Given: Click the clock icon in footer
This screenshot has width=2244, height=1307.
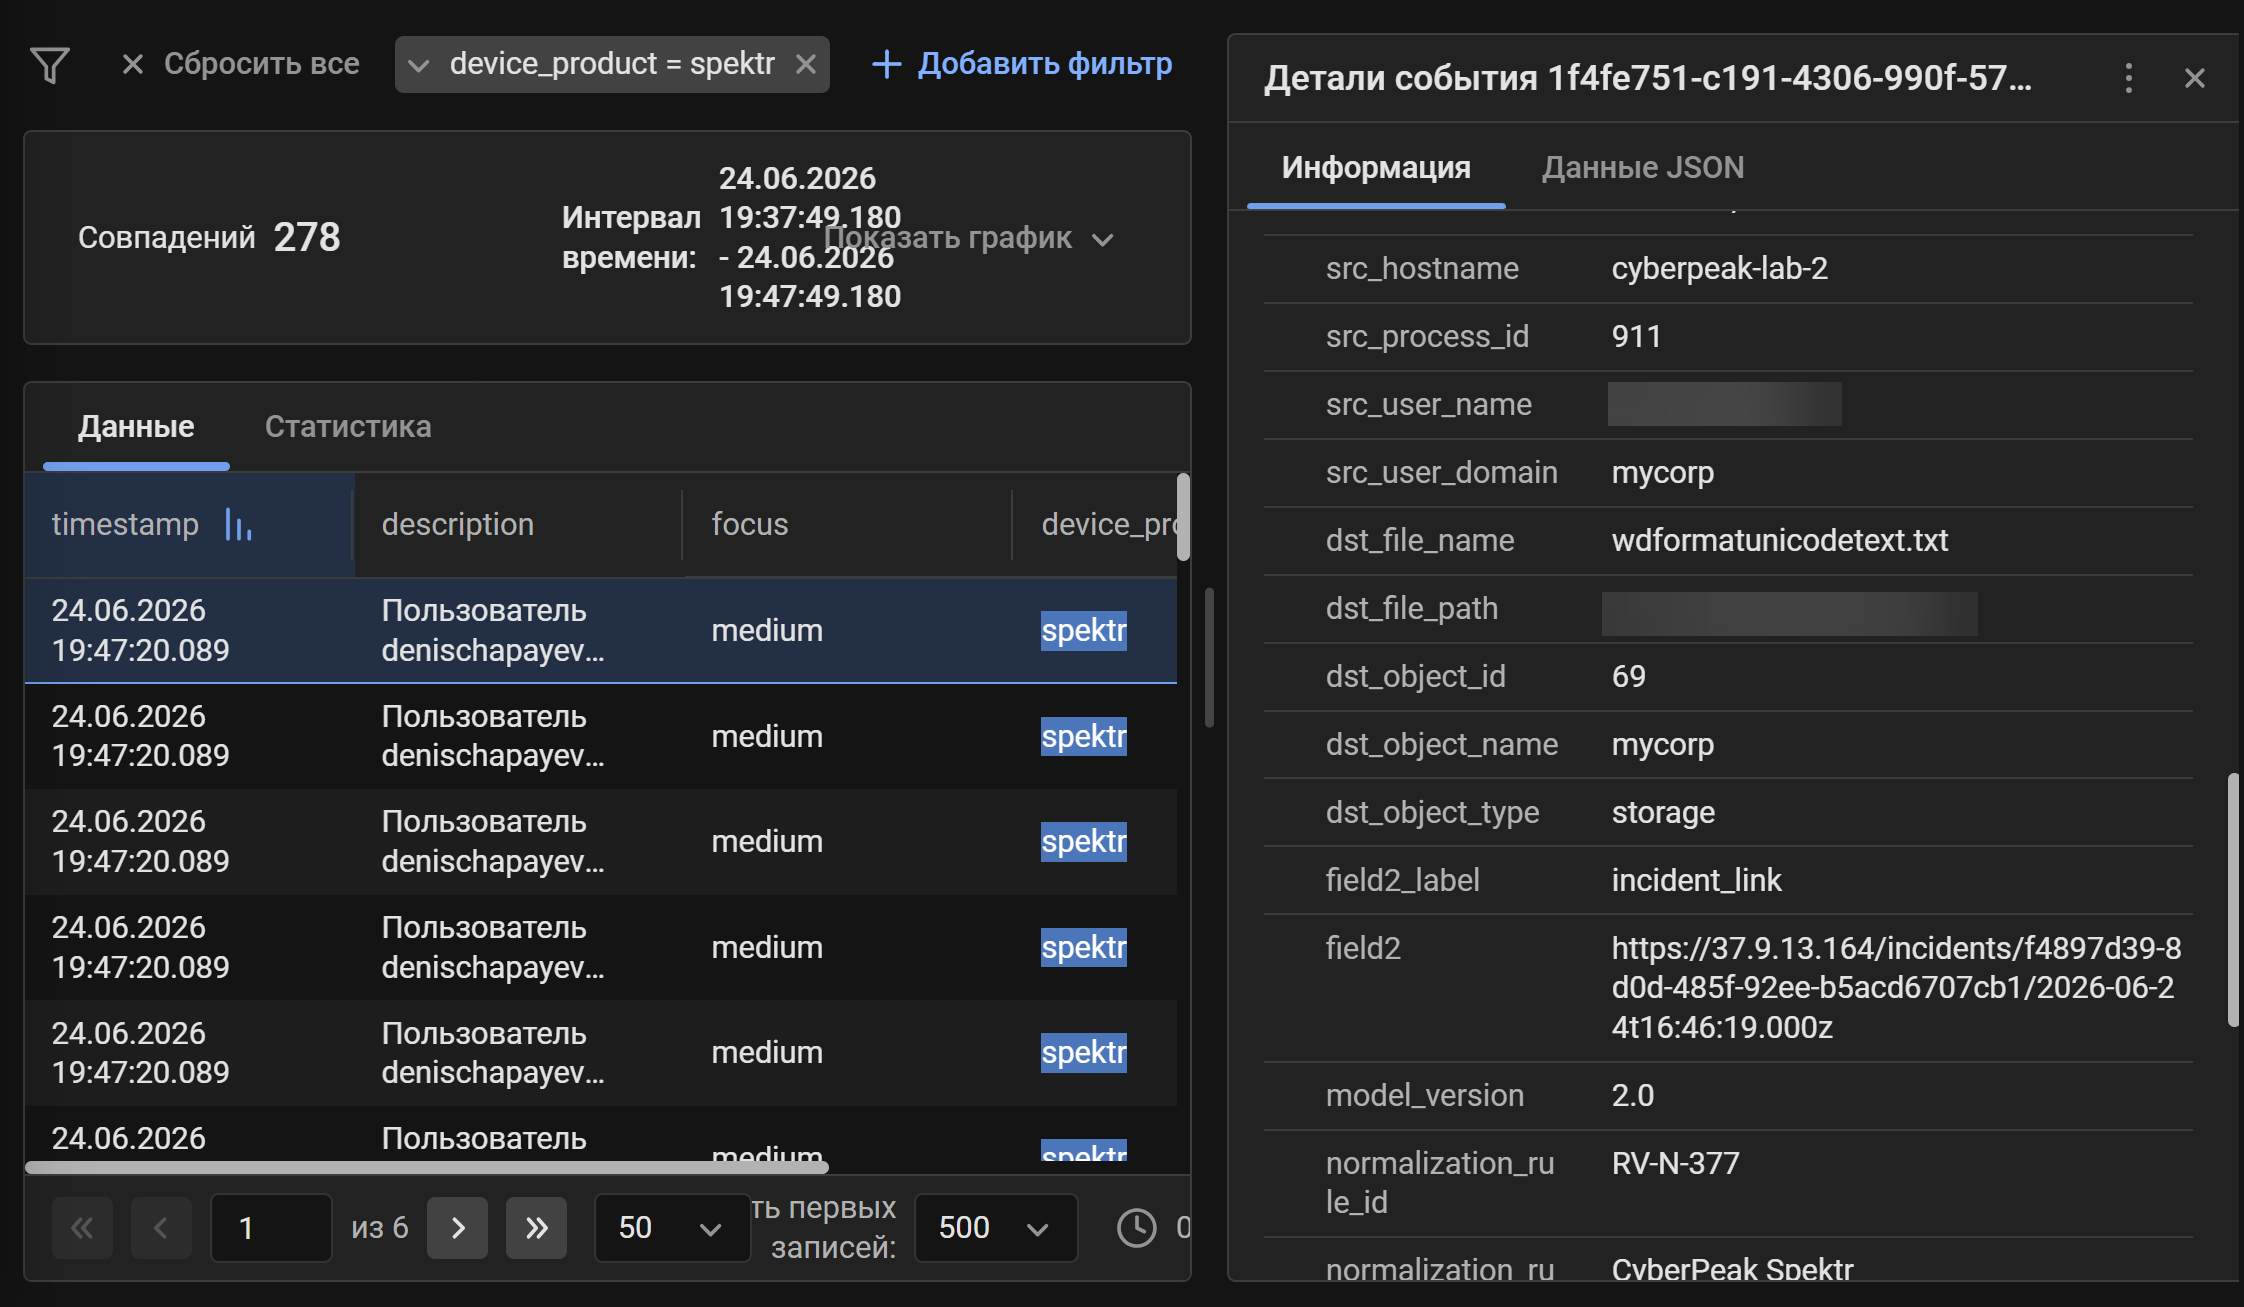Looking at the screenshot, I should click(x=1137, y=1228).
